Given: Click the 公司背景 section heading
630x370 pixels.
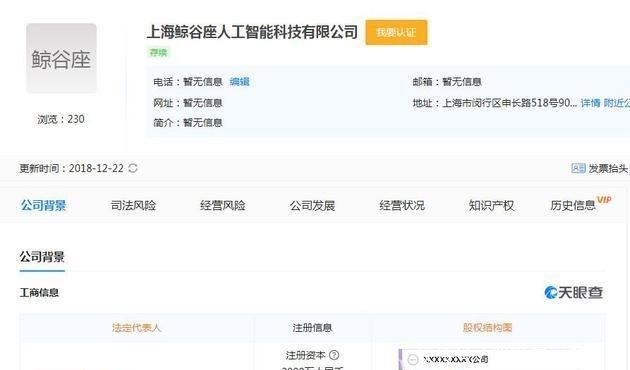Looking at the screenshot, I should coord(42,257).
